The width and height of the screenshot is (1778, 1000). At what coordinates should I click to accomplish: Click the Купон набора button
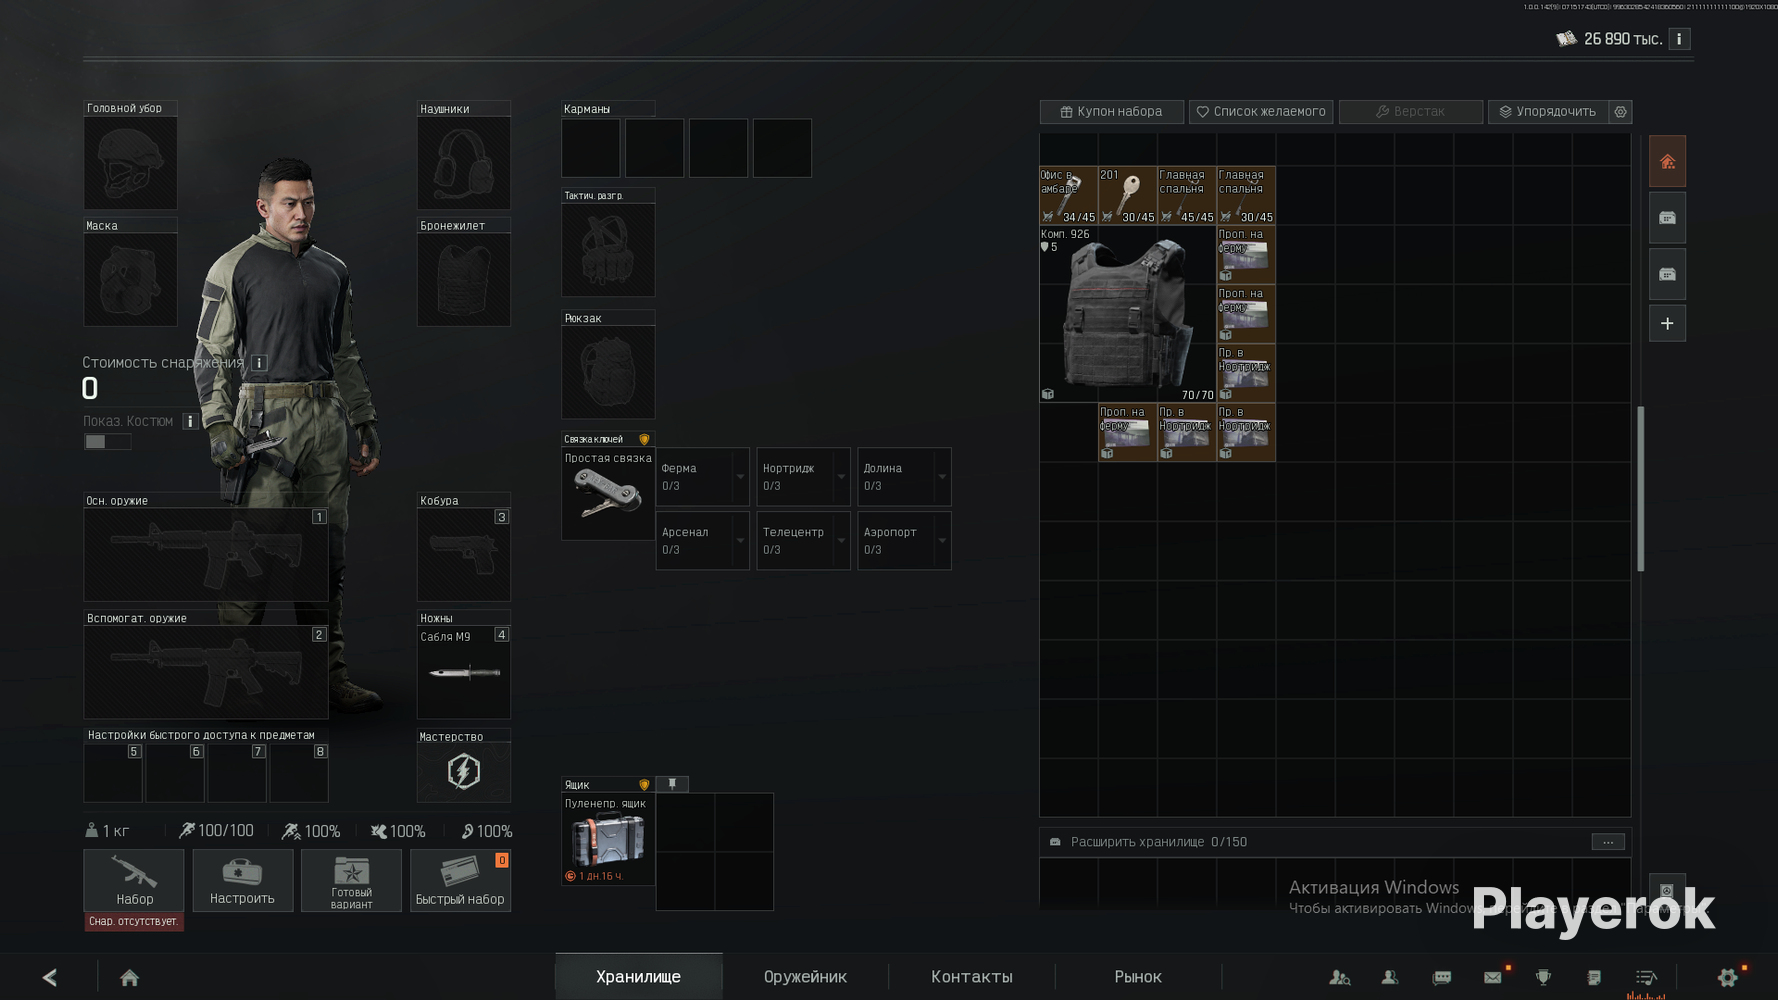(x=1112, y=112)
